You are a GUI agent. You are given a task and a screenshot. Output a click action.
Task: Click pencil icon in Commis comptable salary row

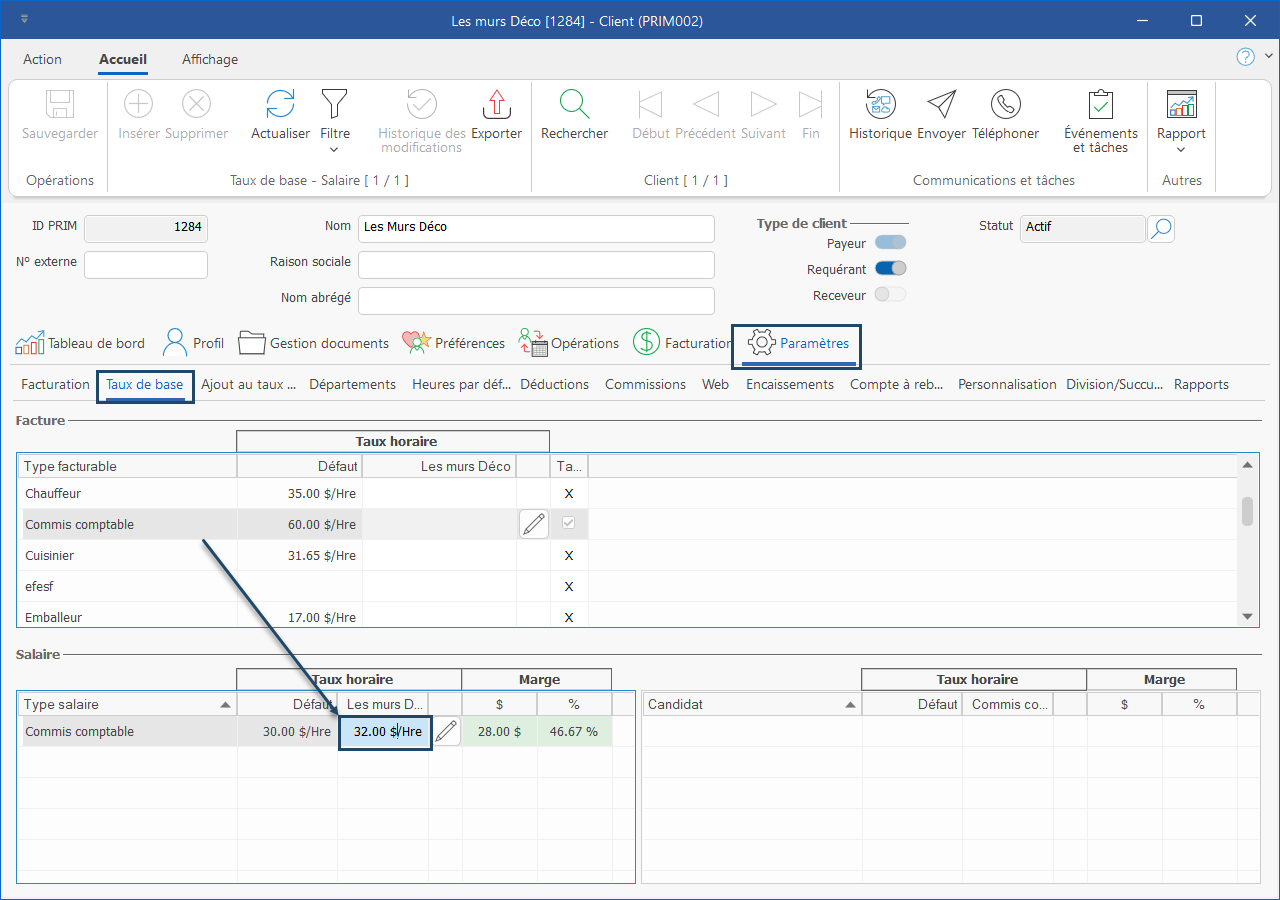447,732
